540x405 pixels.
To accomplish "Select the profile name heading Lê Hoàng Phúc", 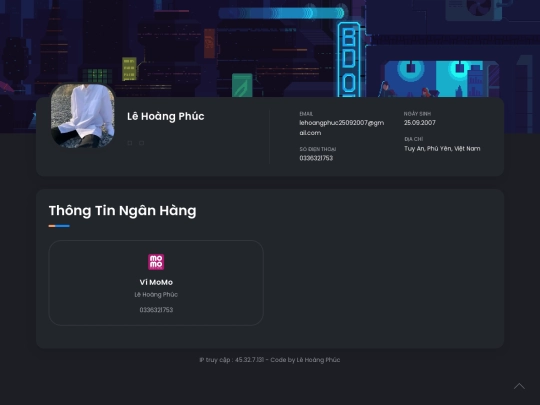I will 166,116.
